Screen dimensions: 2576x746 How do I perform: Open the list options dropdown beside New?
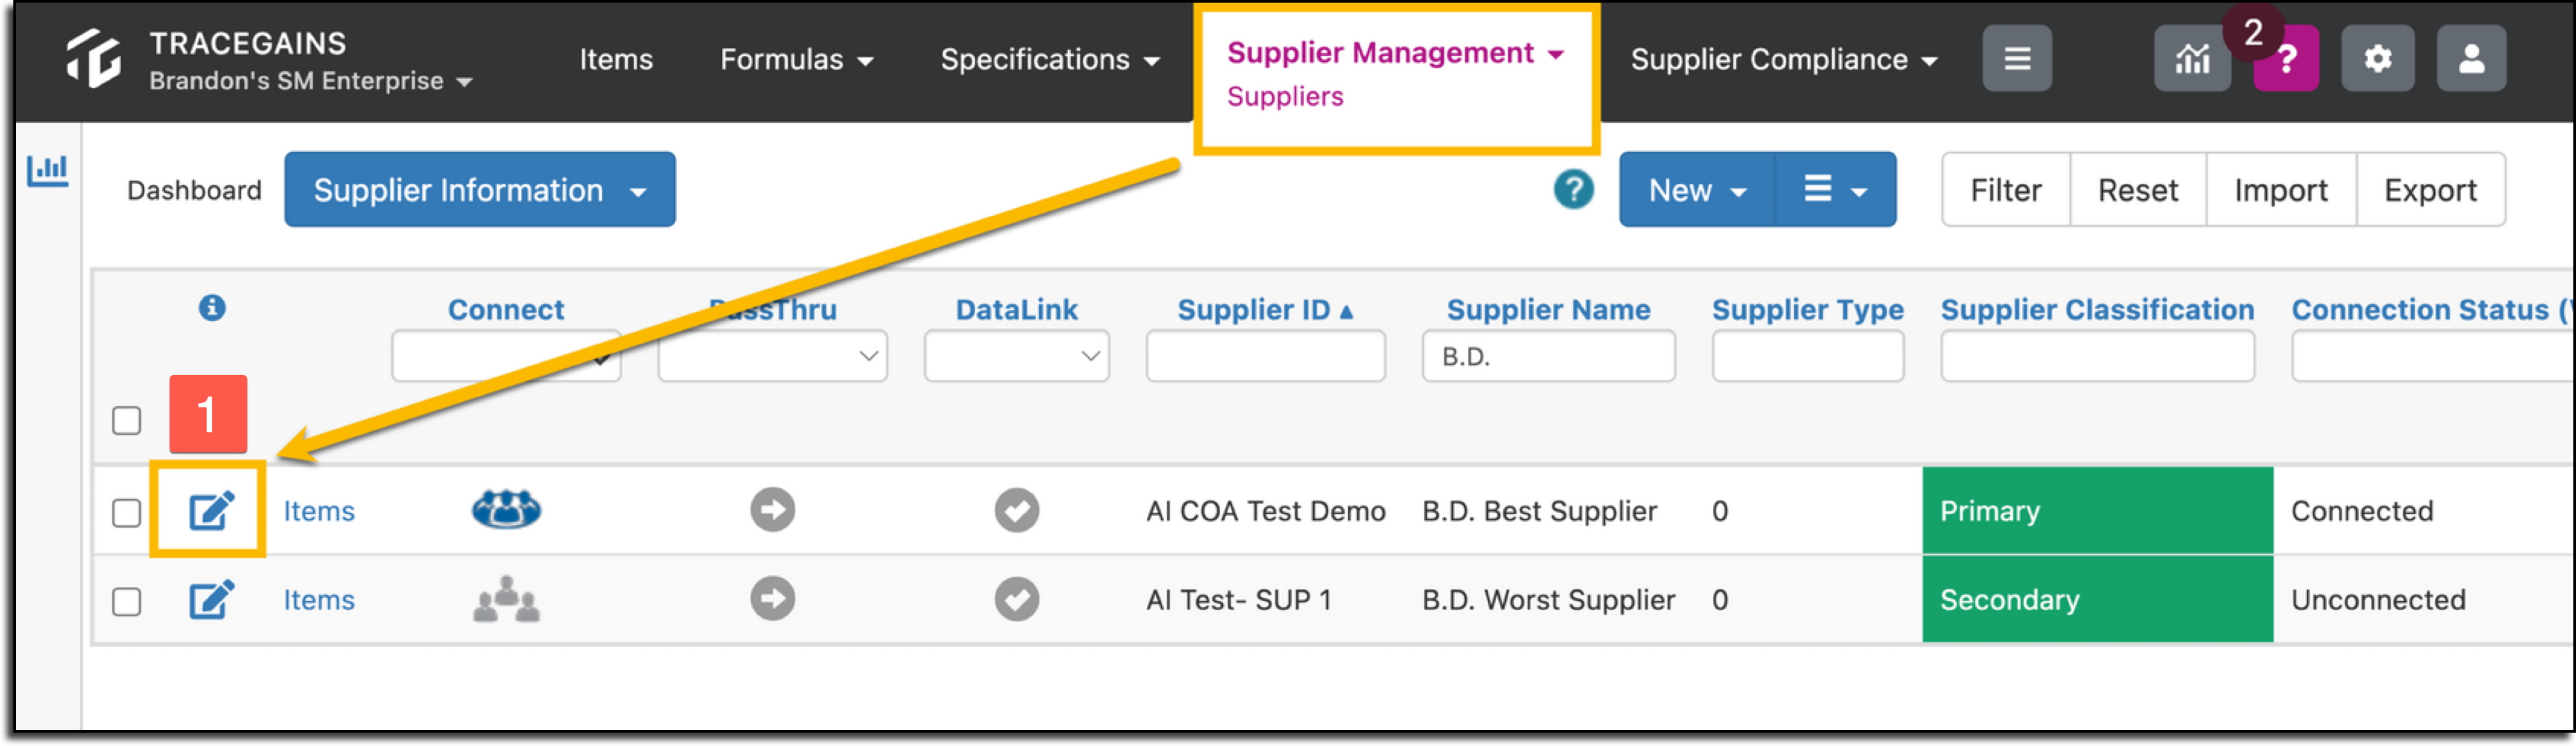coord(1835,189)
